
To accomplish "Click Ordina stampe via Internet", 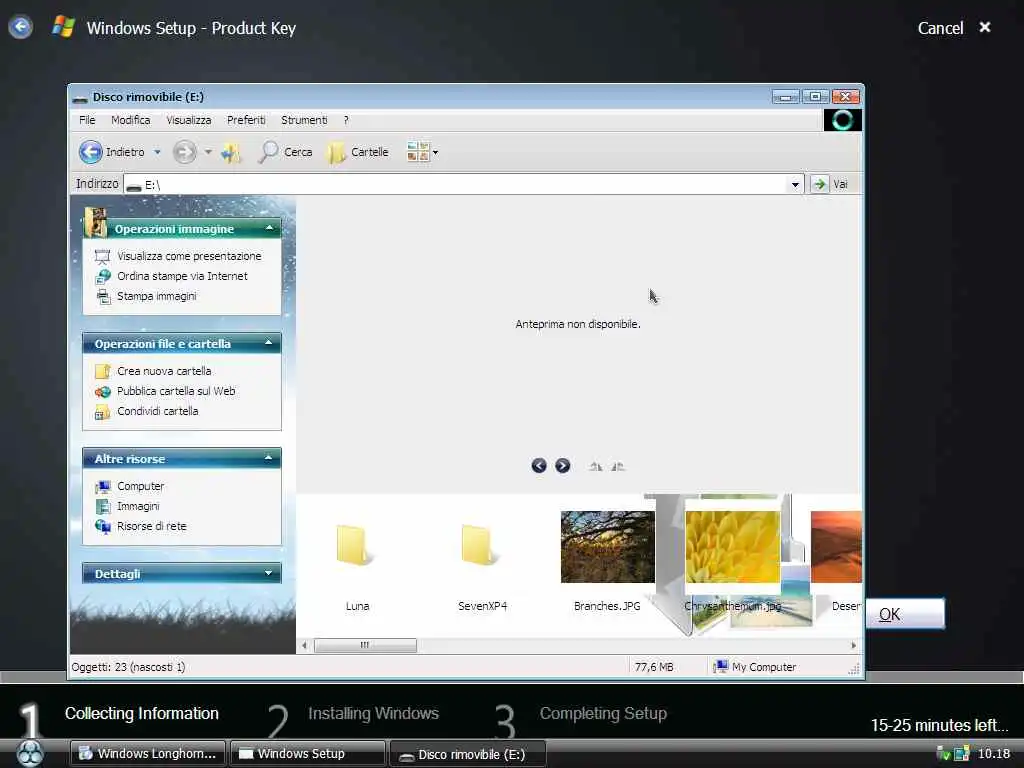I will pyautogui.click(x=182, y=276).
